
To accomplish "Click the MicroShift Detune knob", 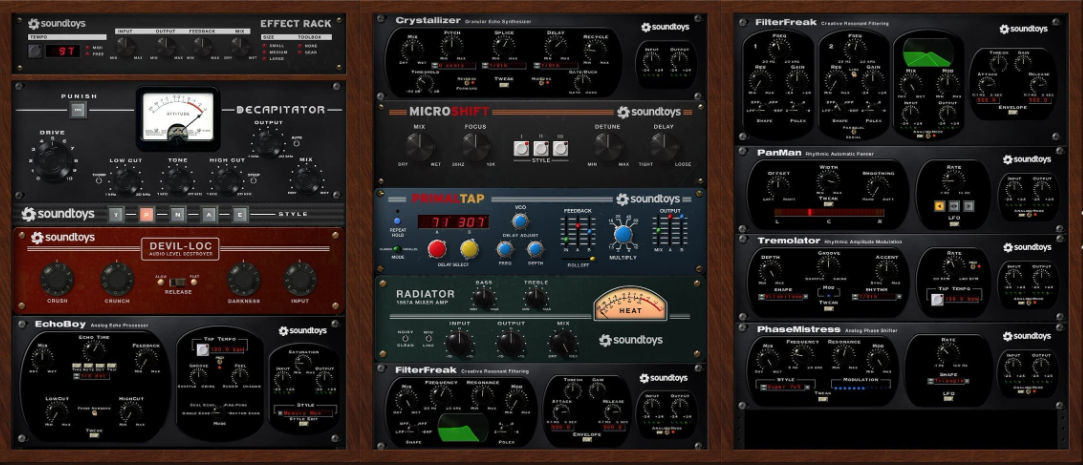I will point(608,146).
